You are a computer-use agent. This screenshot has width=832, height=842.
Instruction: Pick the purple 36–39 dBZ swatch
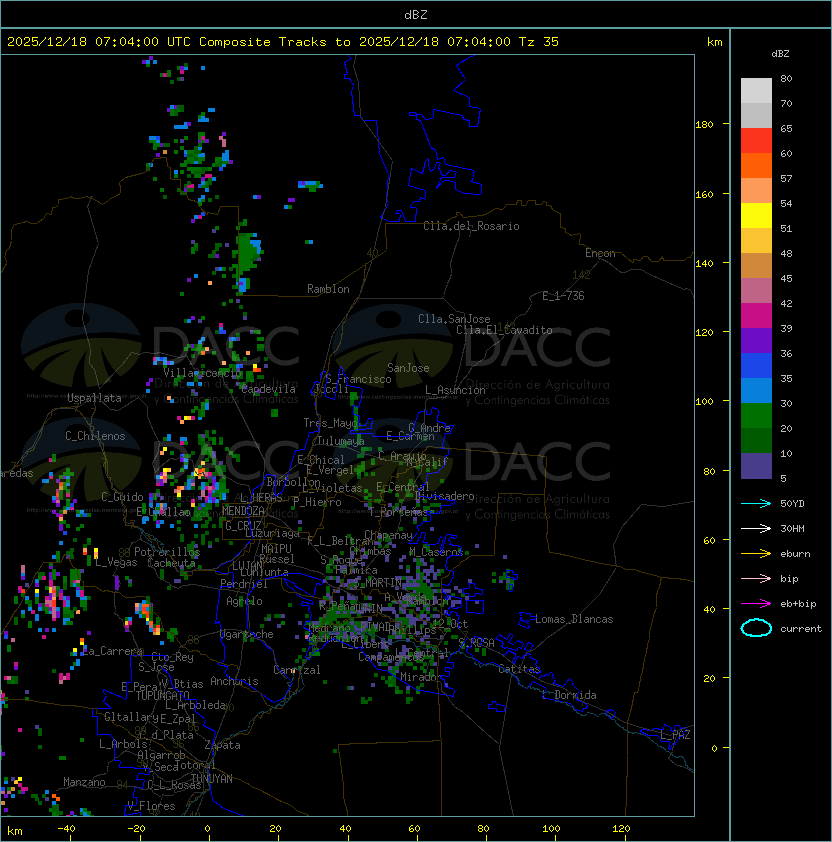tap(756, 340)
